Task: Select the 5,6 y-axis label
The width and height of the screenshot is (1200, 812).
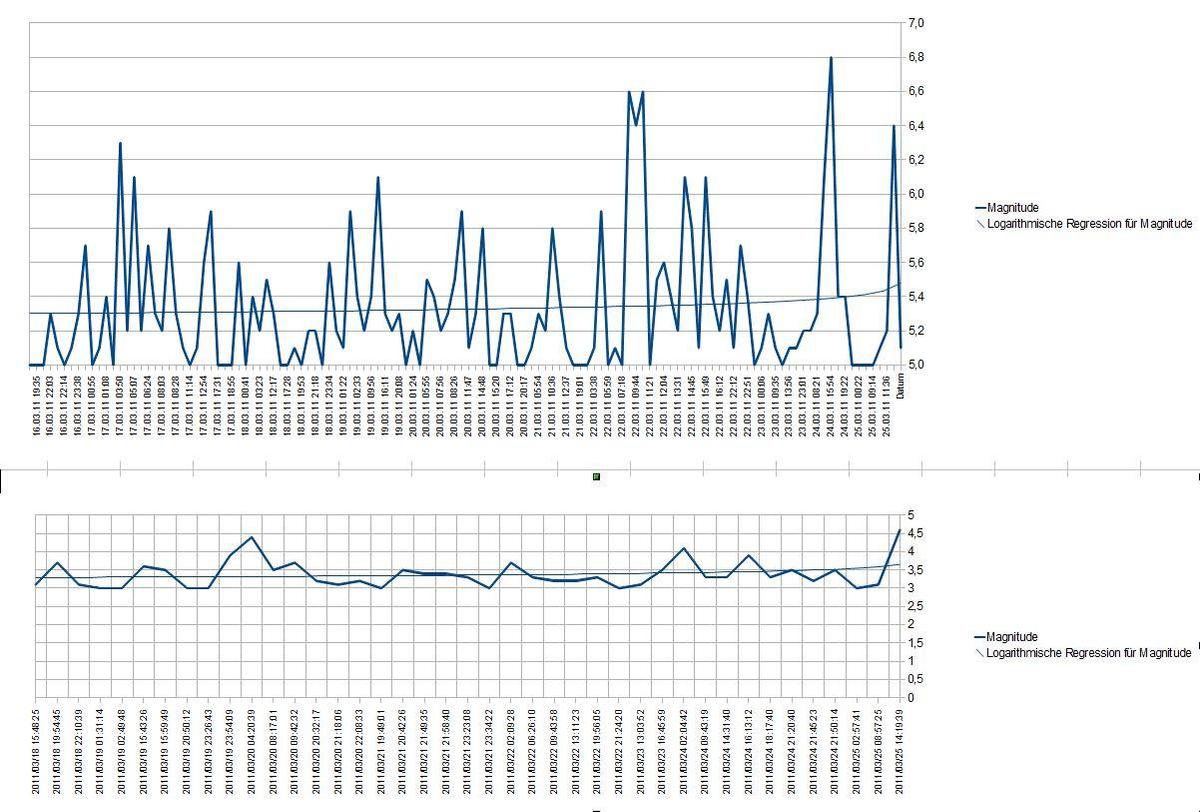Action: pos(915,263)
